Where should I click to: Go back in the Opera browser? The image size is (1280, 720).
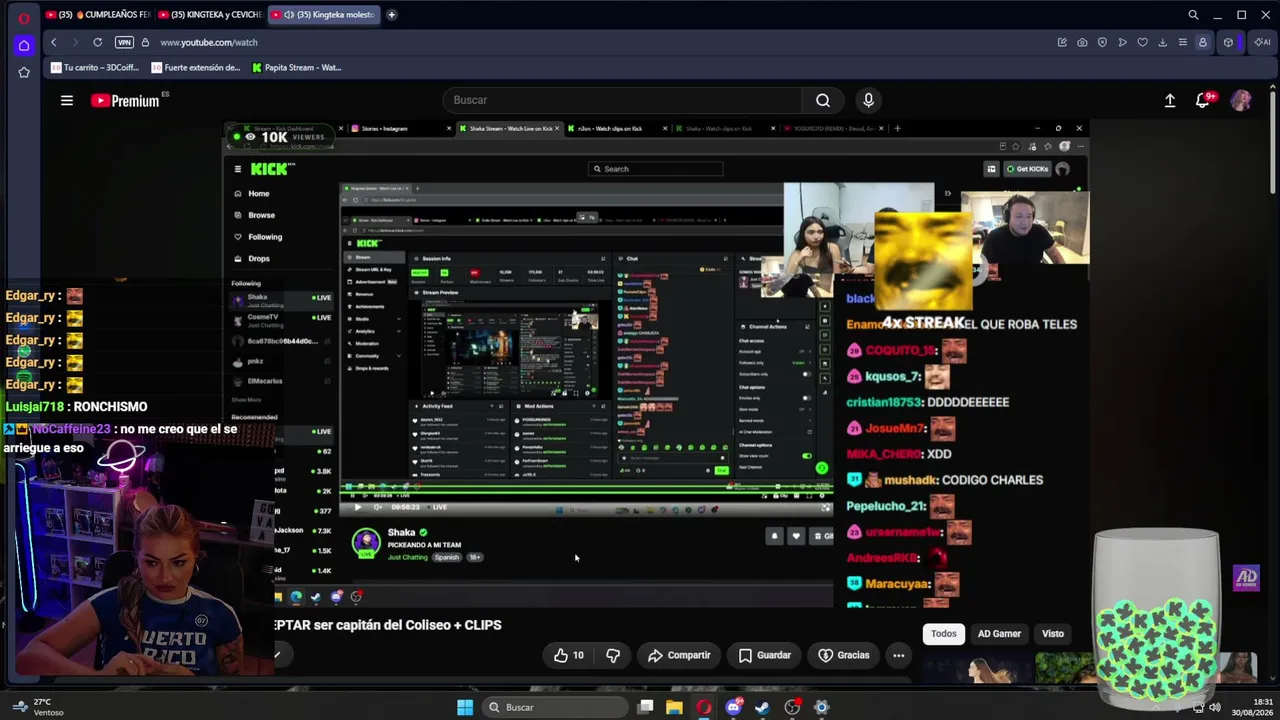(x=54, y=42)
